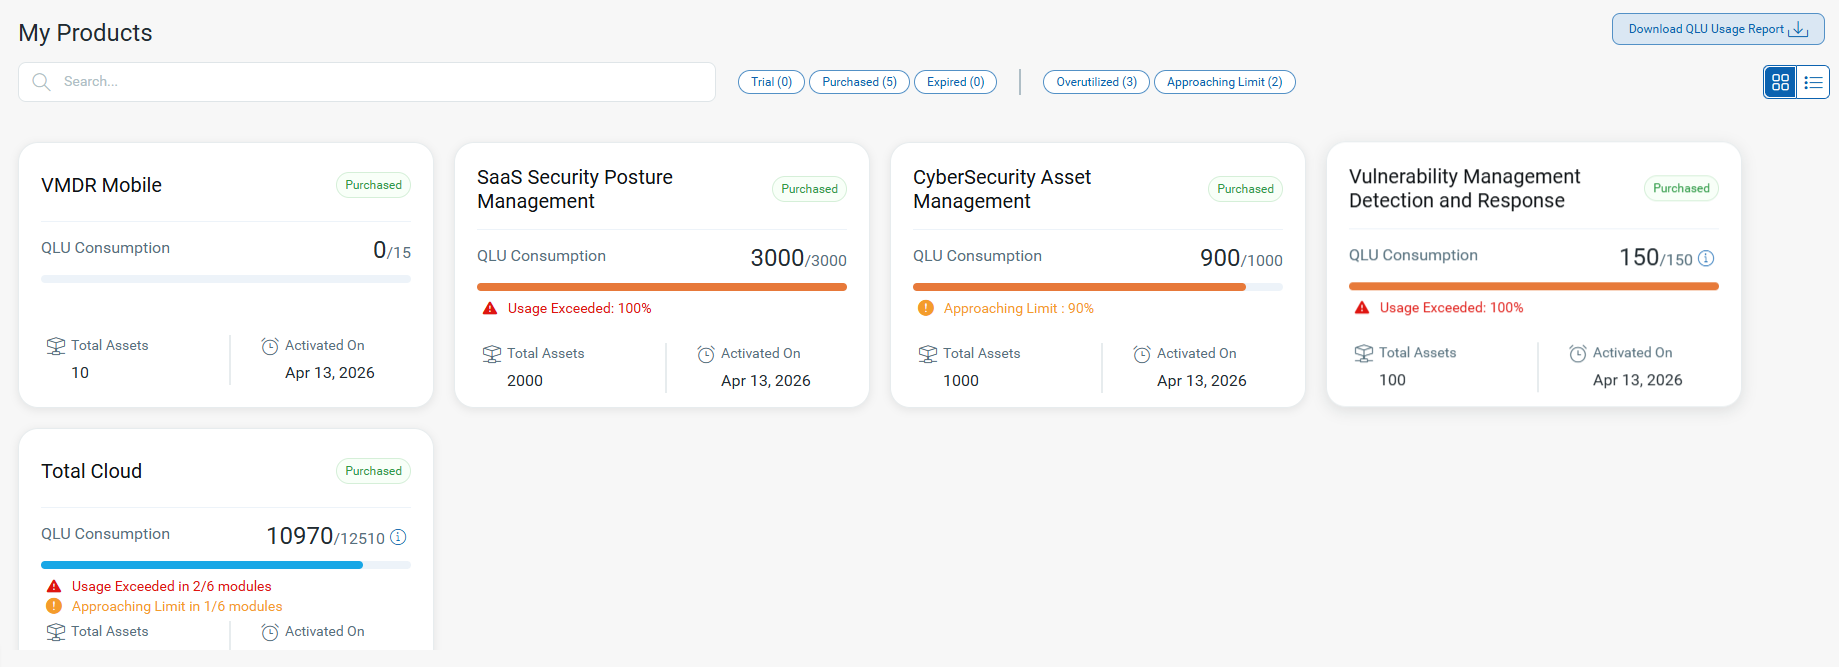This screenshot has width=1839, height=667.
Task: Filter by Trial (0) products
Action: (x=771, y=82)
